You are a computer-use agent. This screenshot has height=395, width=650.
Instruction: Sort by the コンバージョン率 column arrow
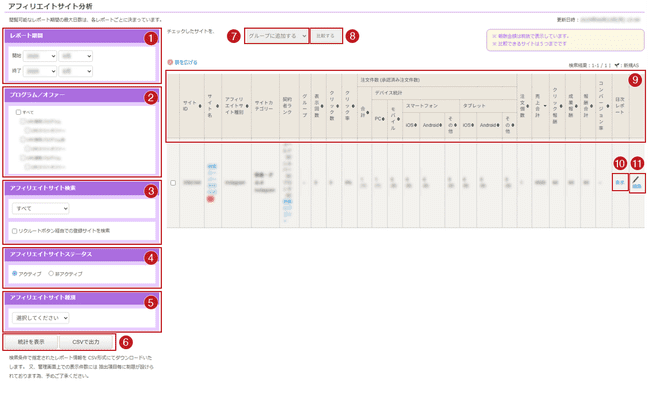[x=608, y=106]
